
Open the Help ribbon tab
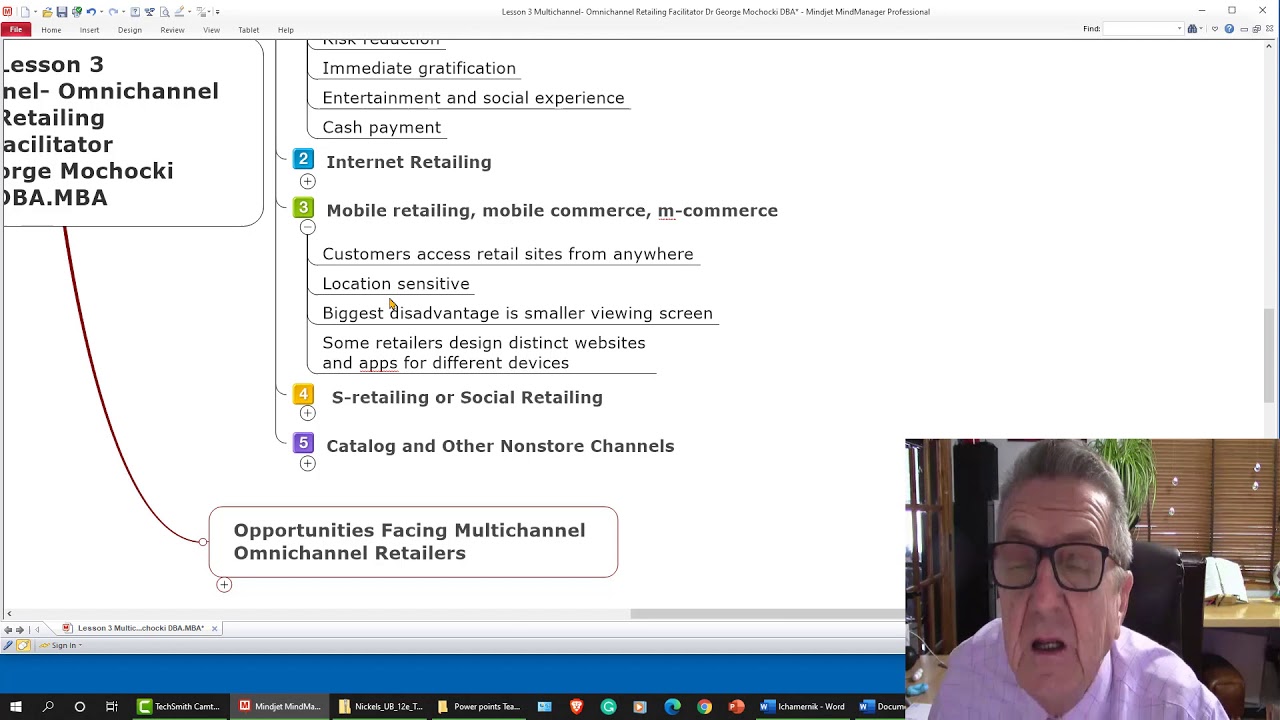click(x=286, y=30)
